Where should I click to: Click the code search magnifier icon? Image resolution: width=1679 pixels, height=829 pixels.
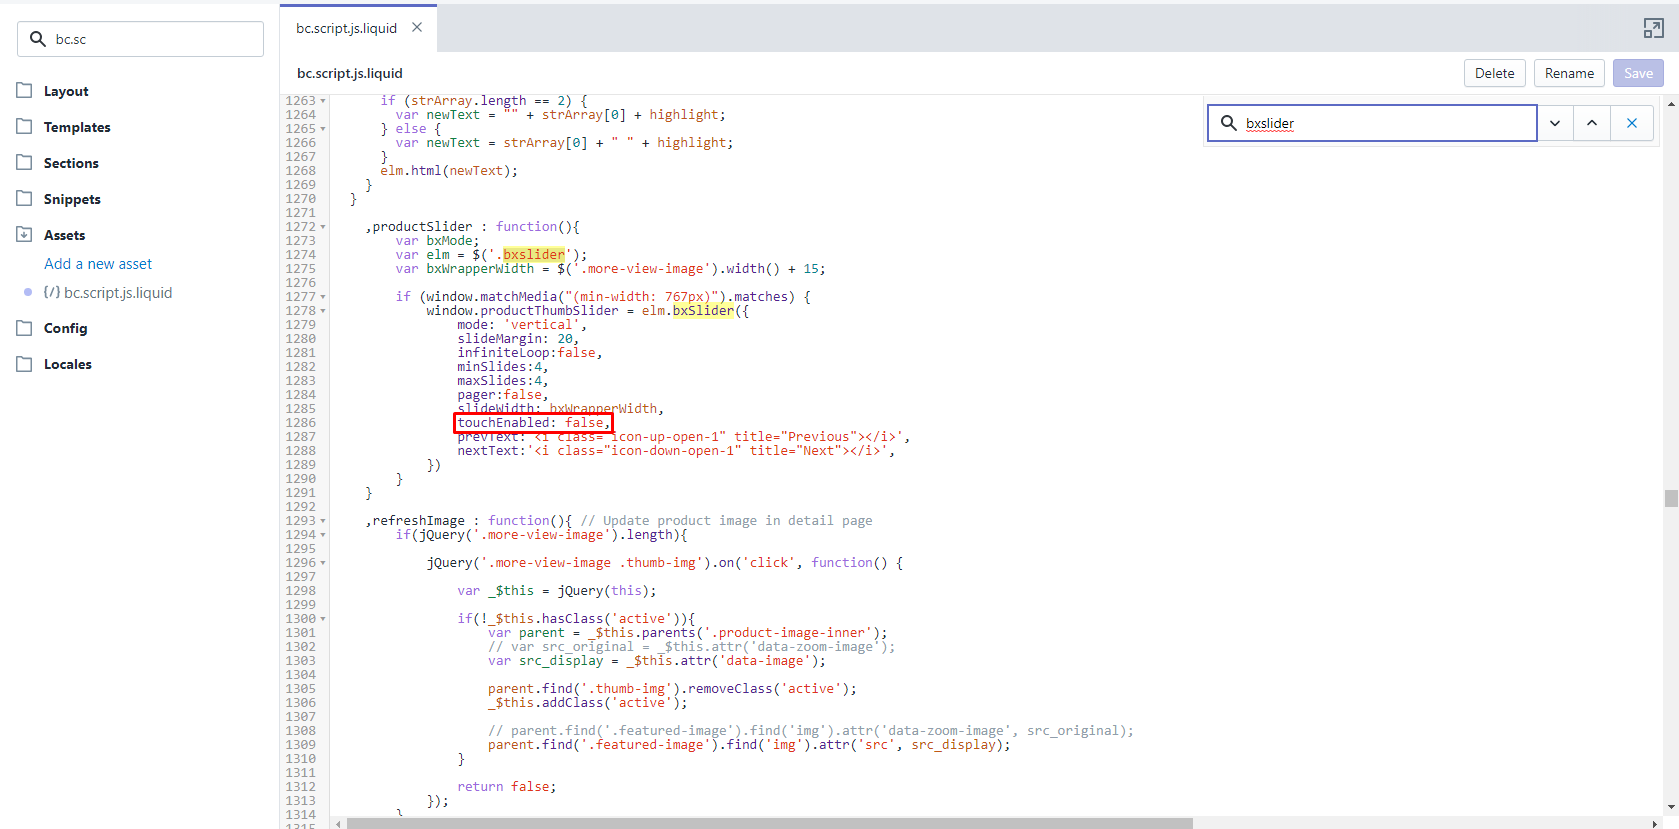tap(1229, 123)
